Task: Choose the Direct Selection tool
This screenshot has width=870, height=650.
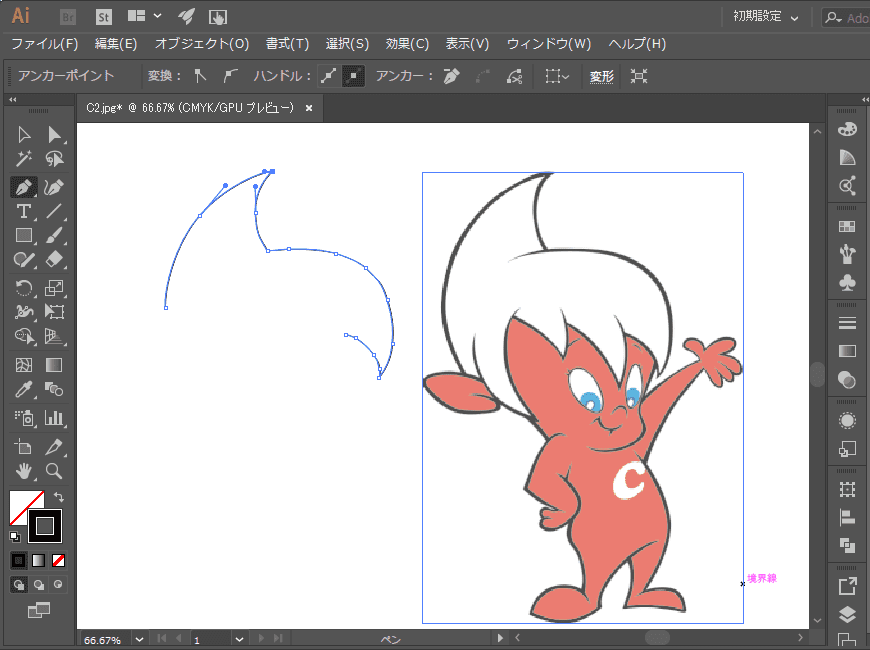Action: [x=54, y=134]
